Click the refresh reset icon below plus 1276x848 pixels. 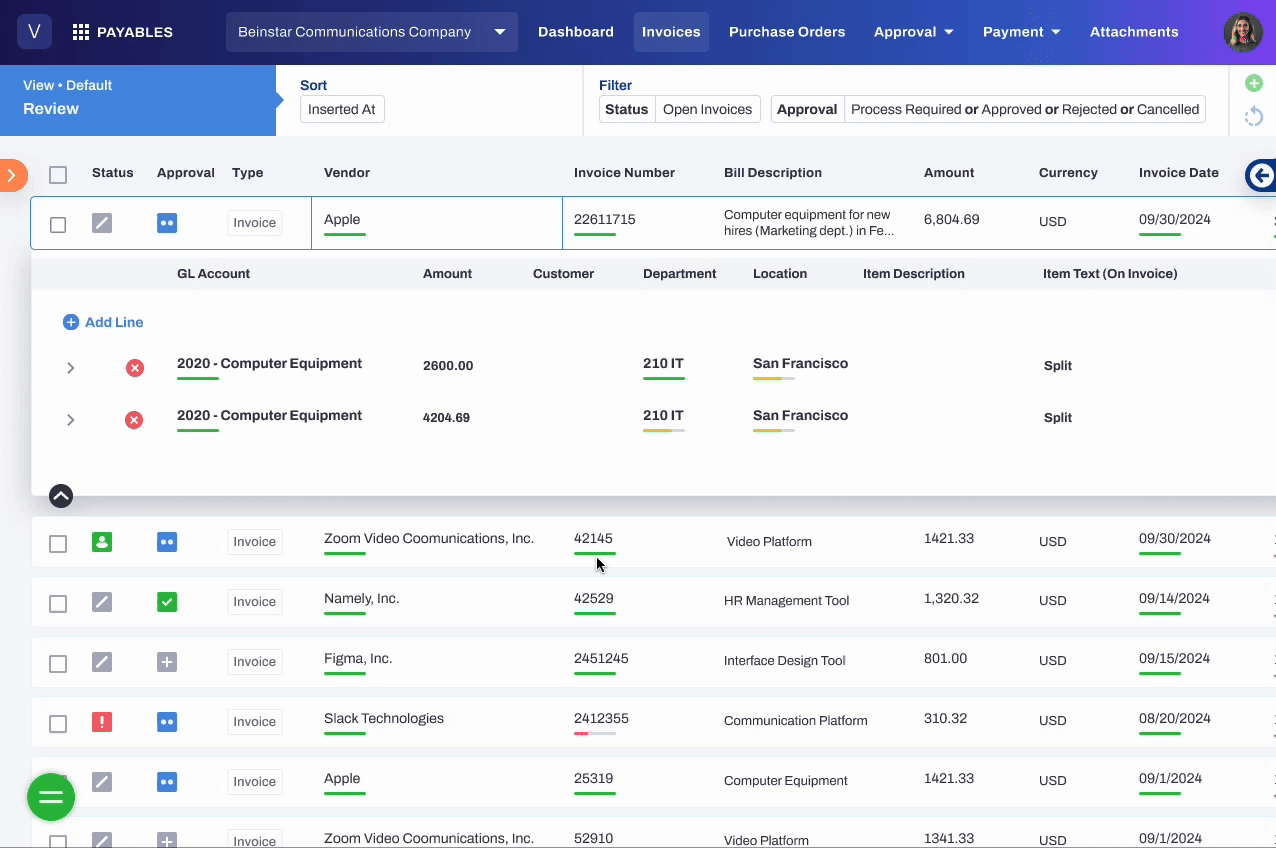[x=1253, y=117]
